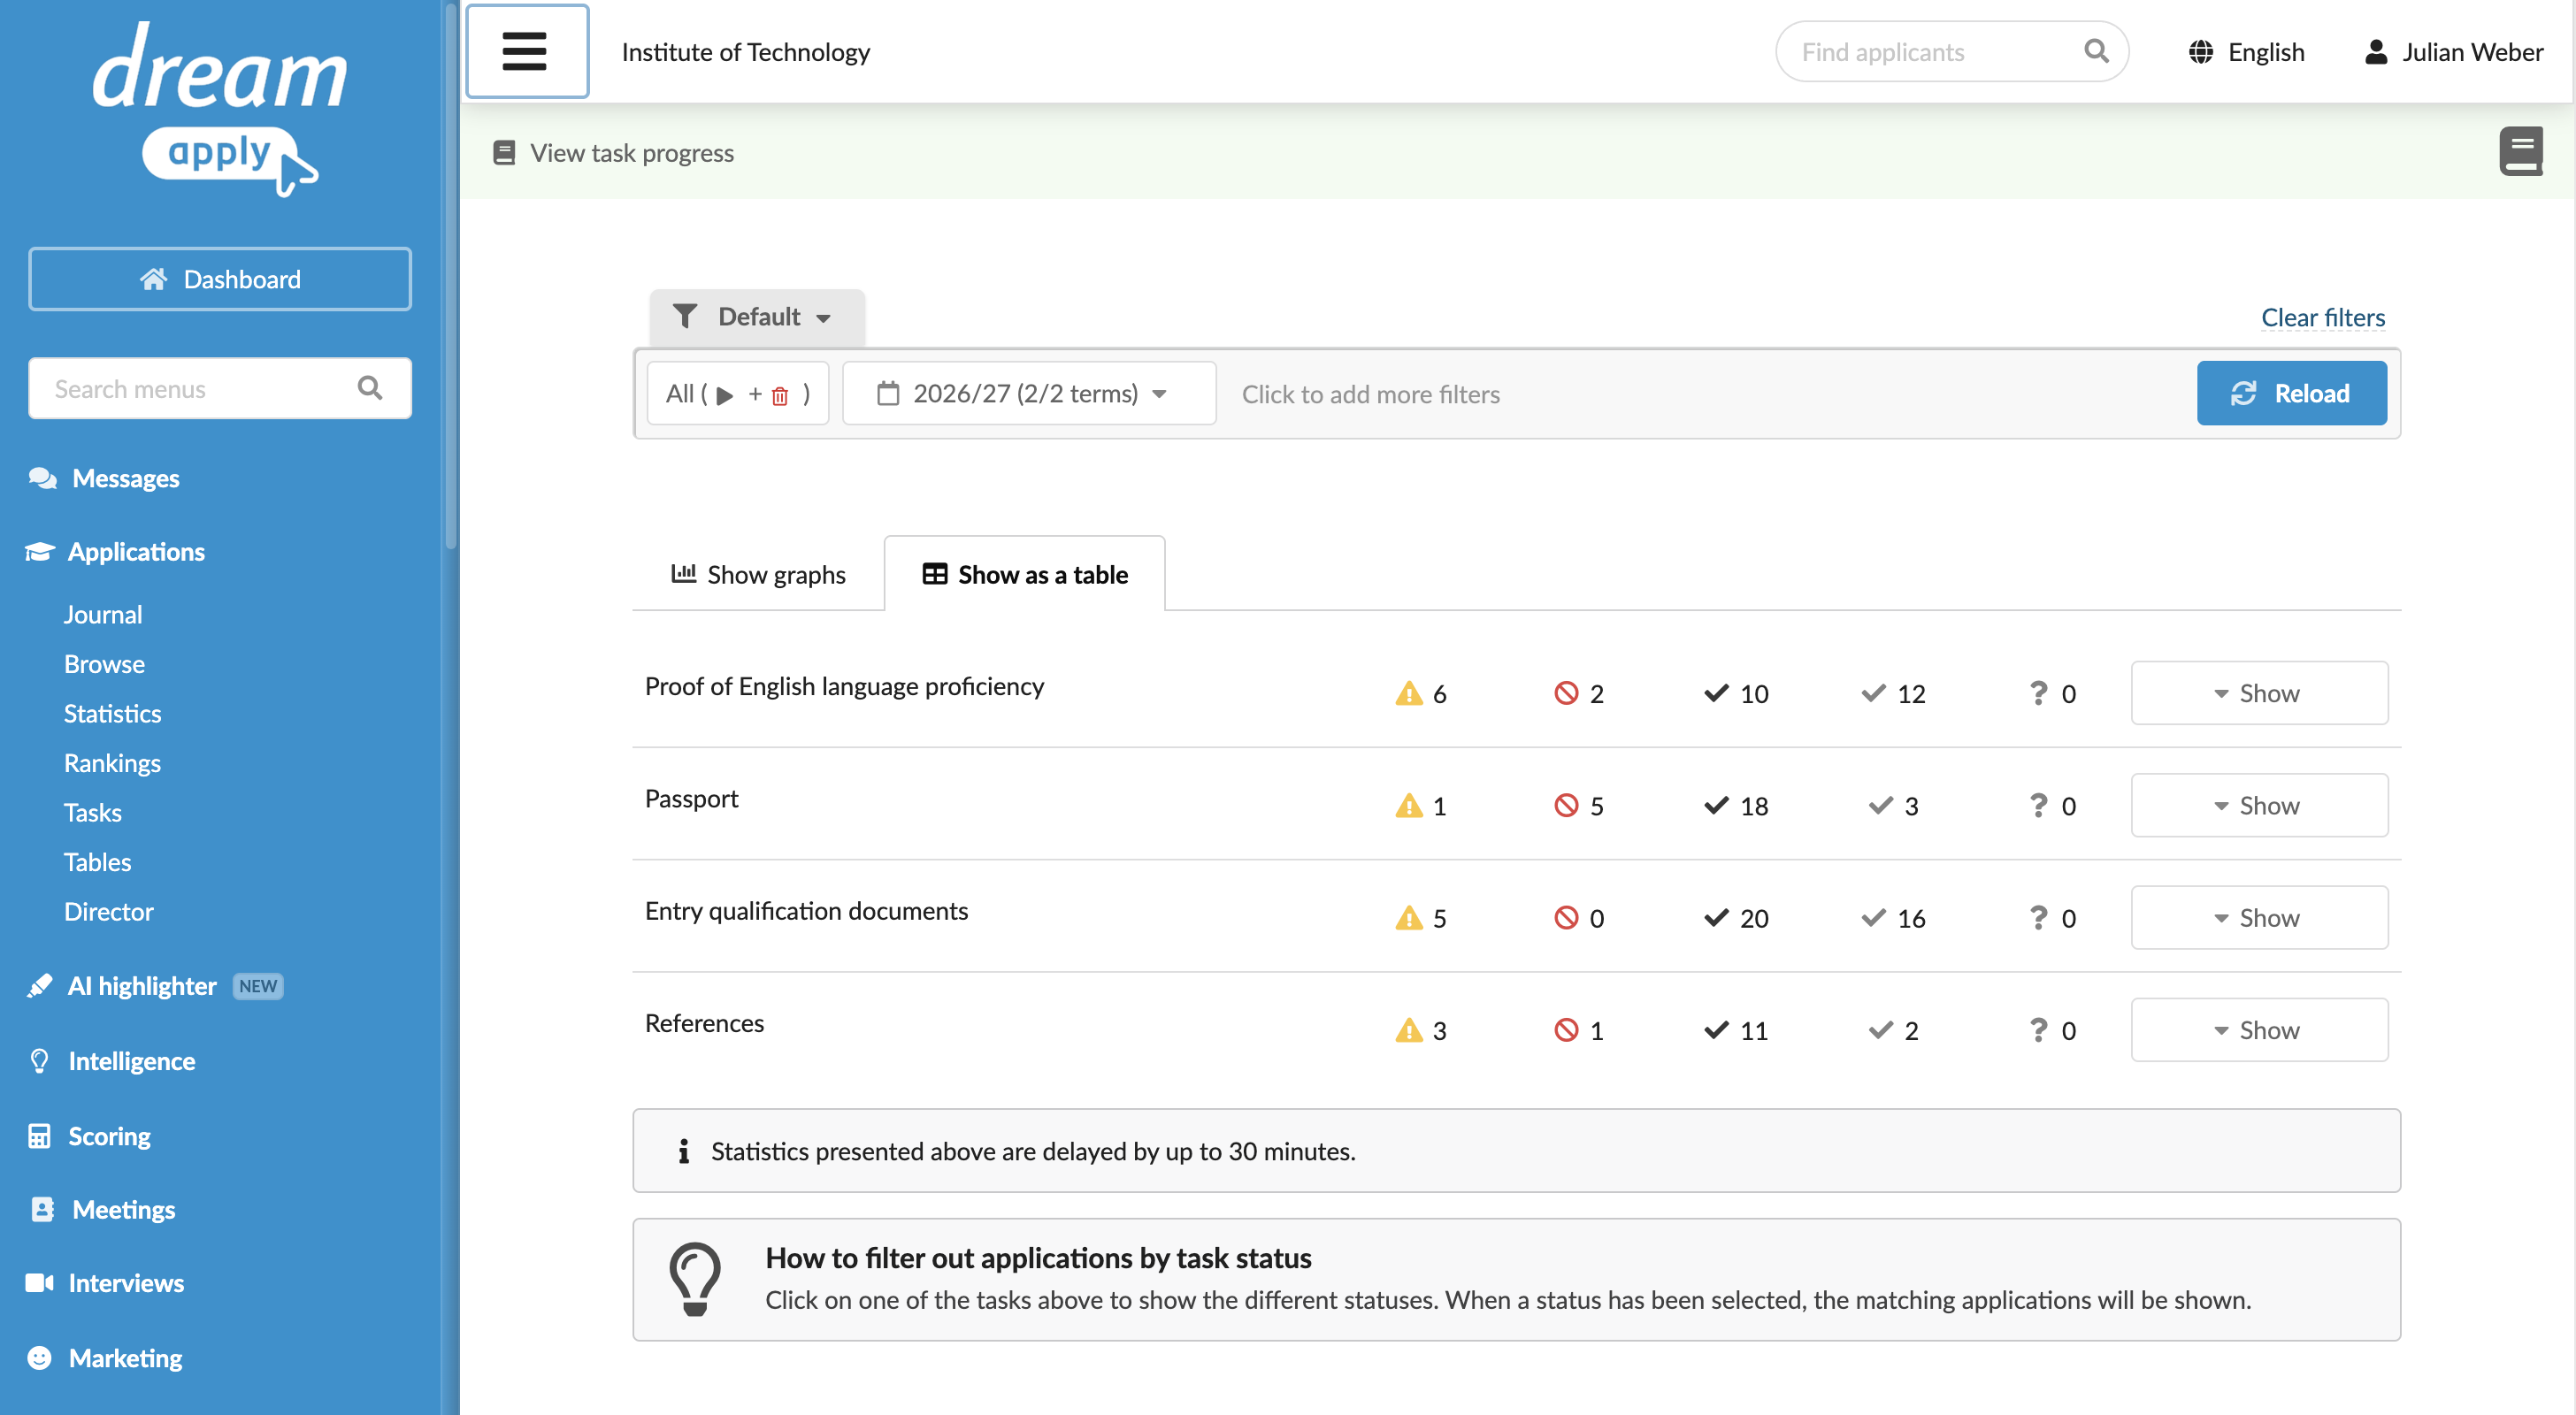The width and height of the screenshot is (2576, 1415).
Task: Click warning count 5 for Entry qualification documents
Action: 1420,918
